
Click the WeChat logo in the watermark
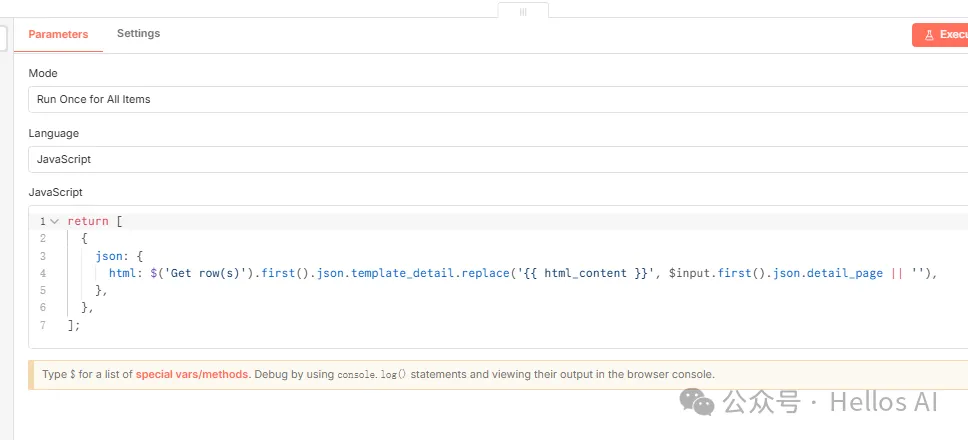coord(698,402)
